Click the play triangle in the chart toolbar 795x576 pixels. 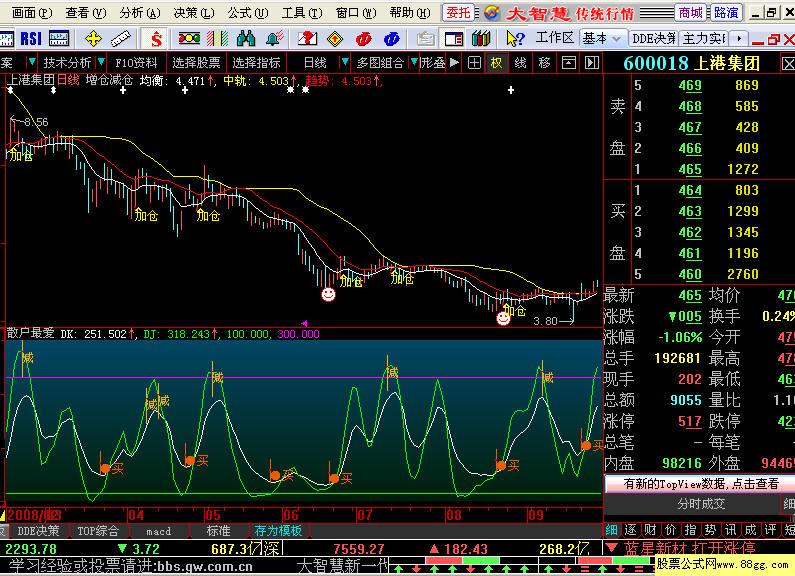pyautogui.click(x=454, y=63)
